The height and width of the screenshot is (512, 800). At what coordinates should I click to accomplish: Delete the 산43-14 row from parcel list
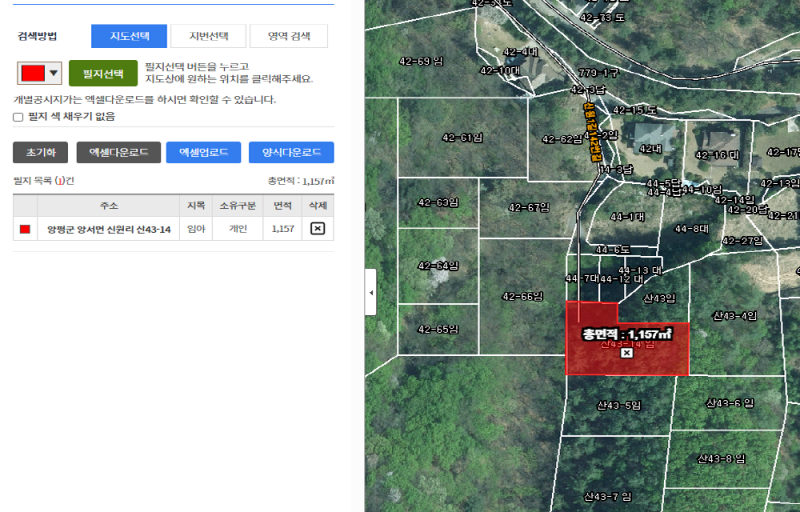(317, 229)
